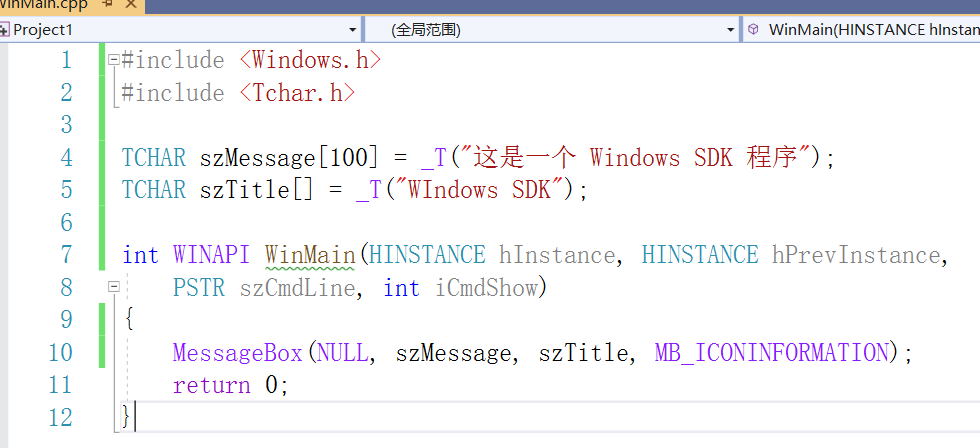Click the int return type on line 7

tap(141, 255)
